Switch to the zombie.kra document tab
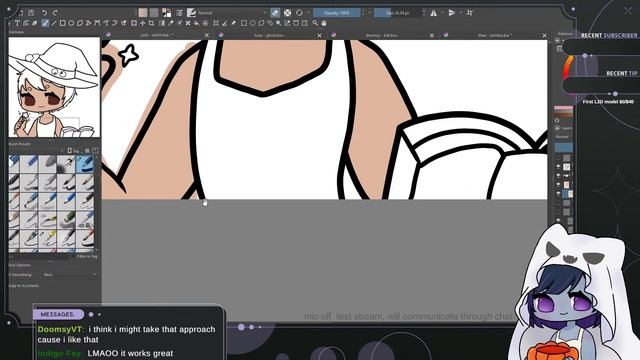640x360 pixels. (x=495, y=36)
